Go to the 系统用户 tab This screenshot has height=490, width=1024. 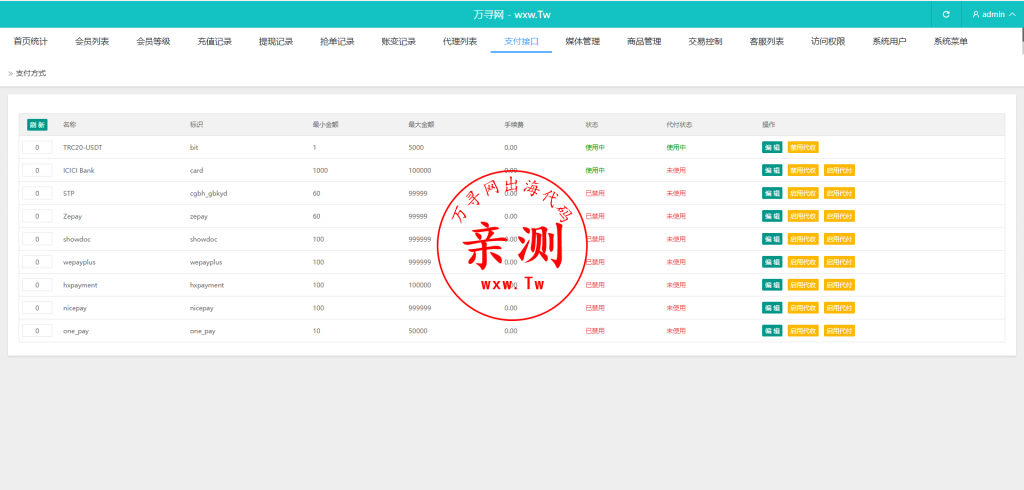[889, 41]
